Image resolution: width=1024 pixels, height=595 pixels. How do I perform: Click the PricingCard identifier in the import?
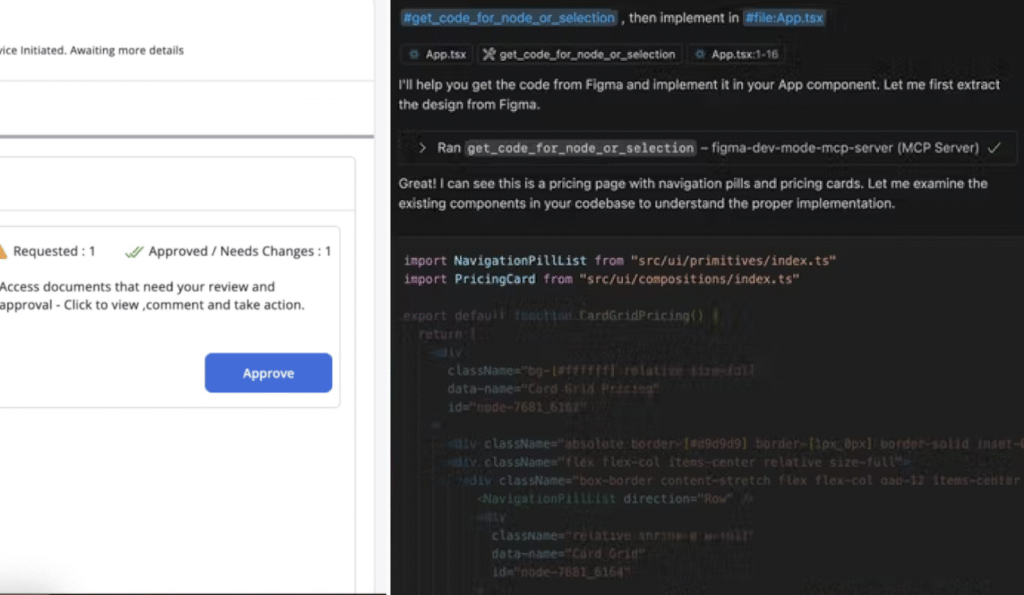pyautogui.click(x=494, y=279)
